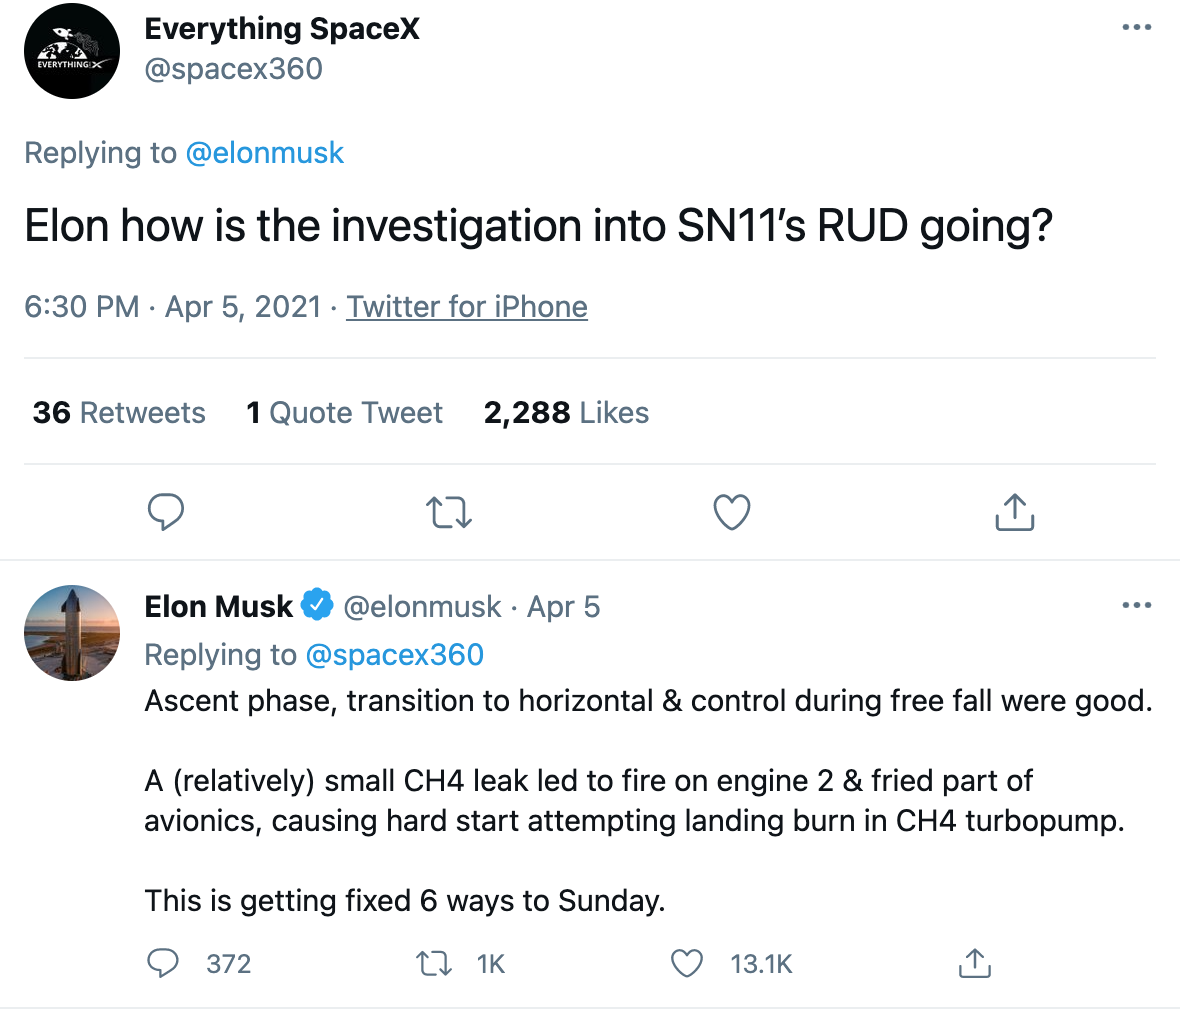Open the @elonmusk mention link
Screen dimensions: 1180x1012
tap(264, 153)
